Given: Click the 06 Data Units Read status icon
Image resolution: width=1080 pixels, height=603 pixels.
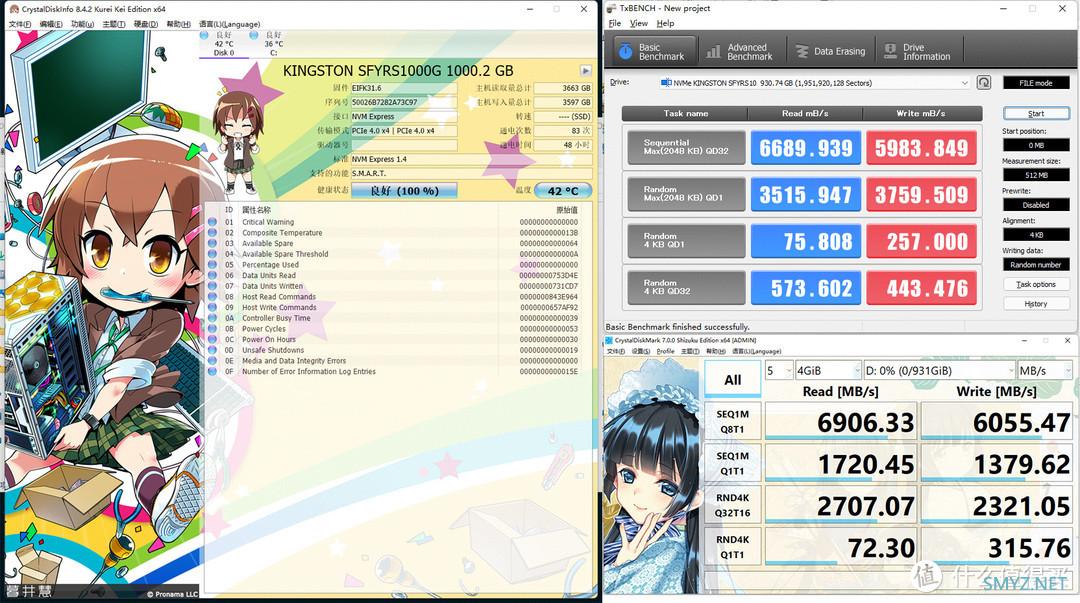Looking at the screenshot, I should click(x=212, y=276).
